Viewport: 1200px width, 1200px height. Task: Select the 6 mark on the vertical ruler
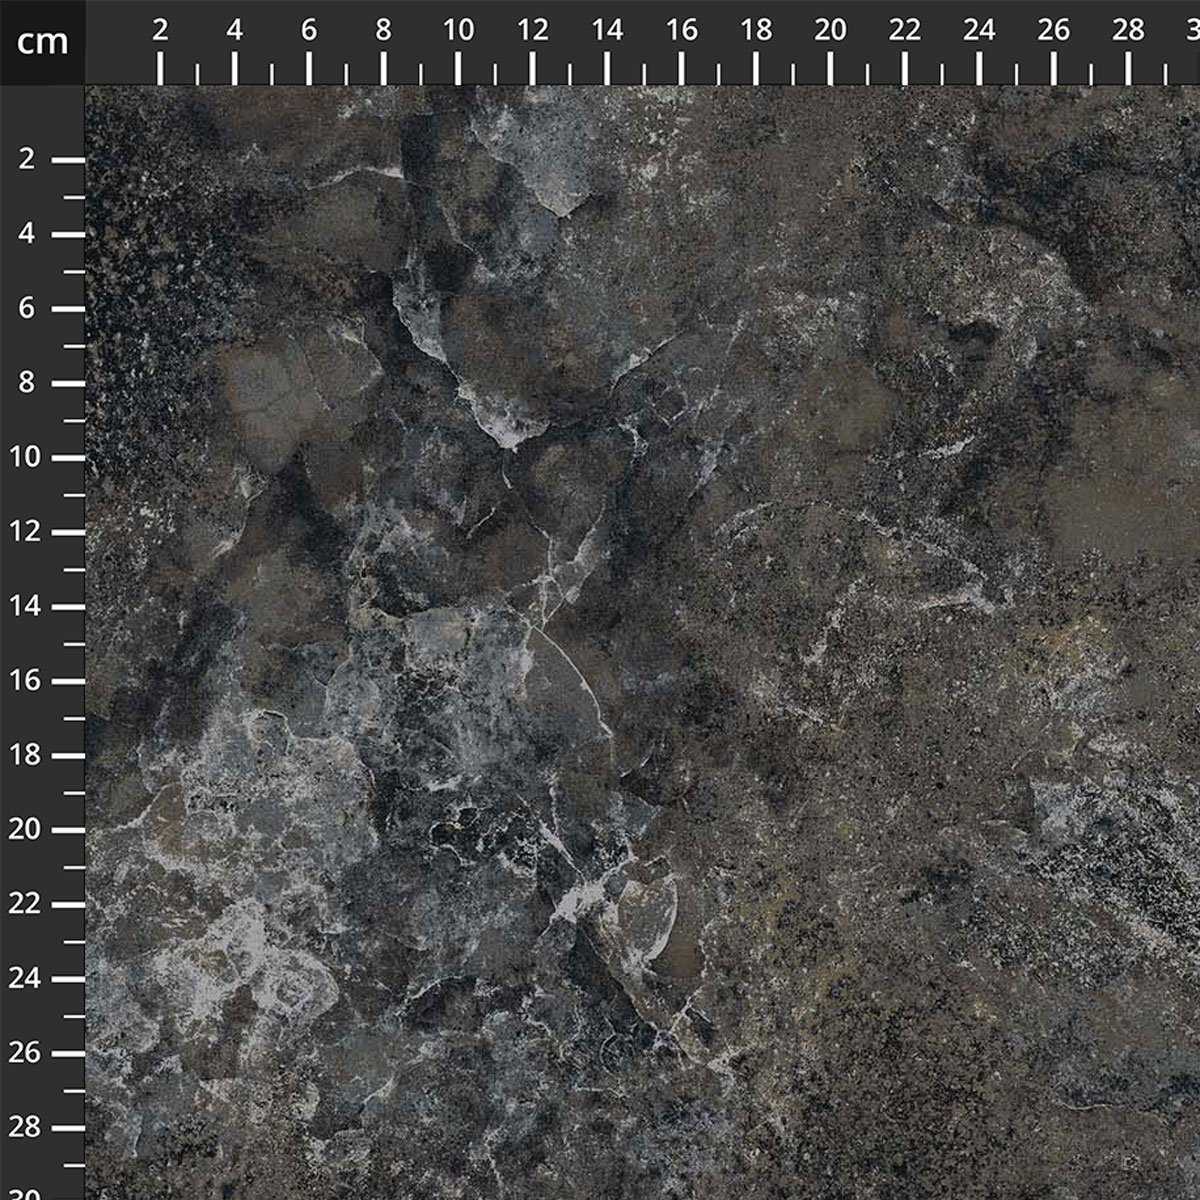pyautogui.click(x=27, y=308)
